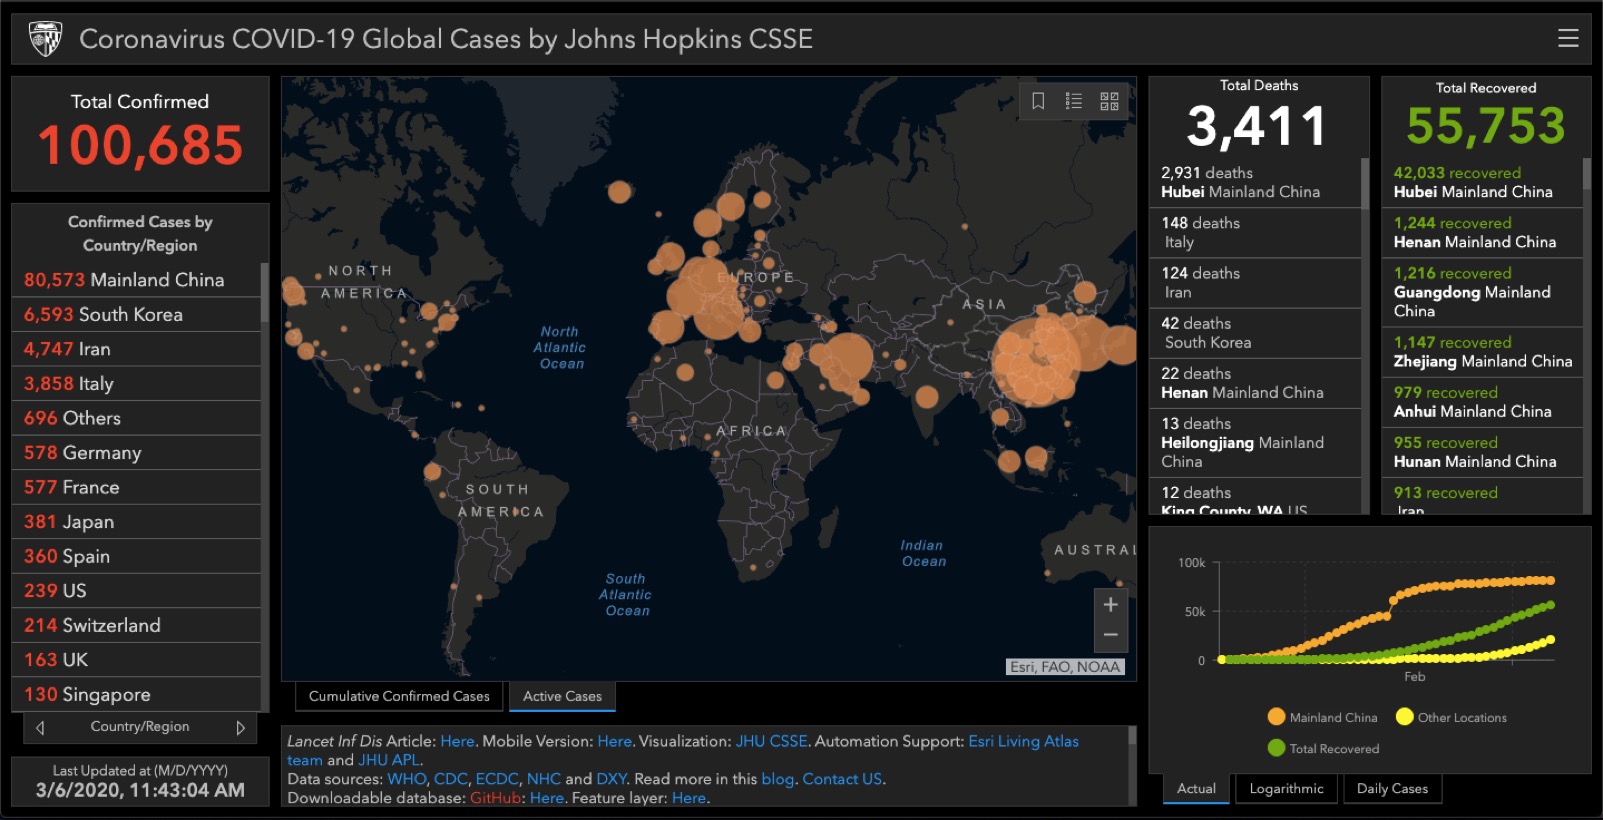Toggle Total Recovered series in chart legend
1603x820 pixels.
[x=1323, y=748]
